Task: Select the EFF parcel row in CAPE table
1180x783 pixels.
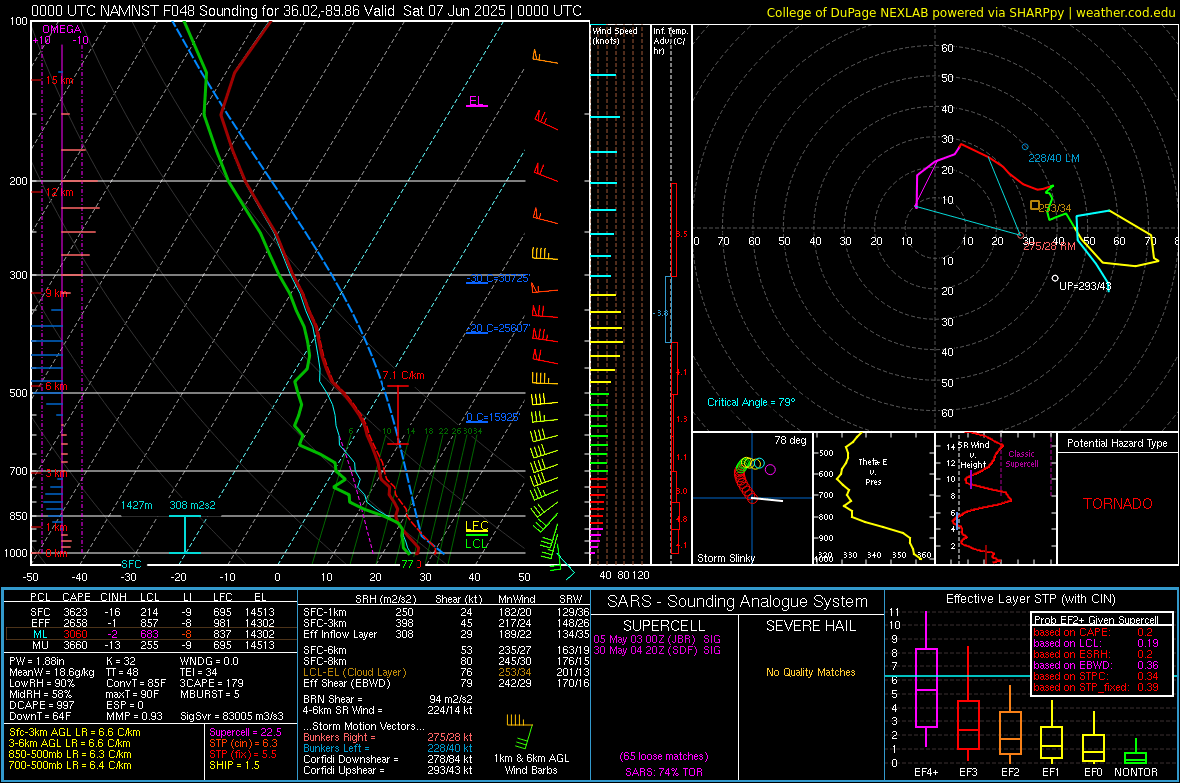Action: pyautogui.click(x=151, y=623)
